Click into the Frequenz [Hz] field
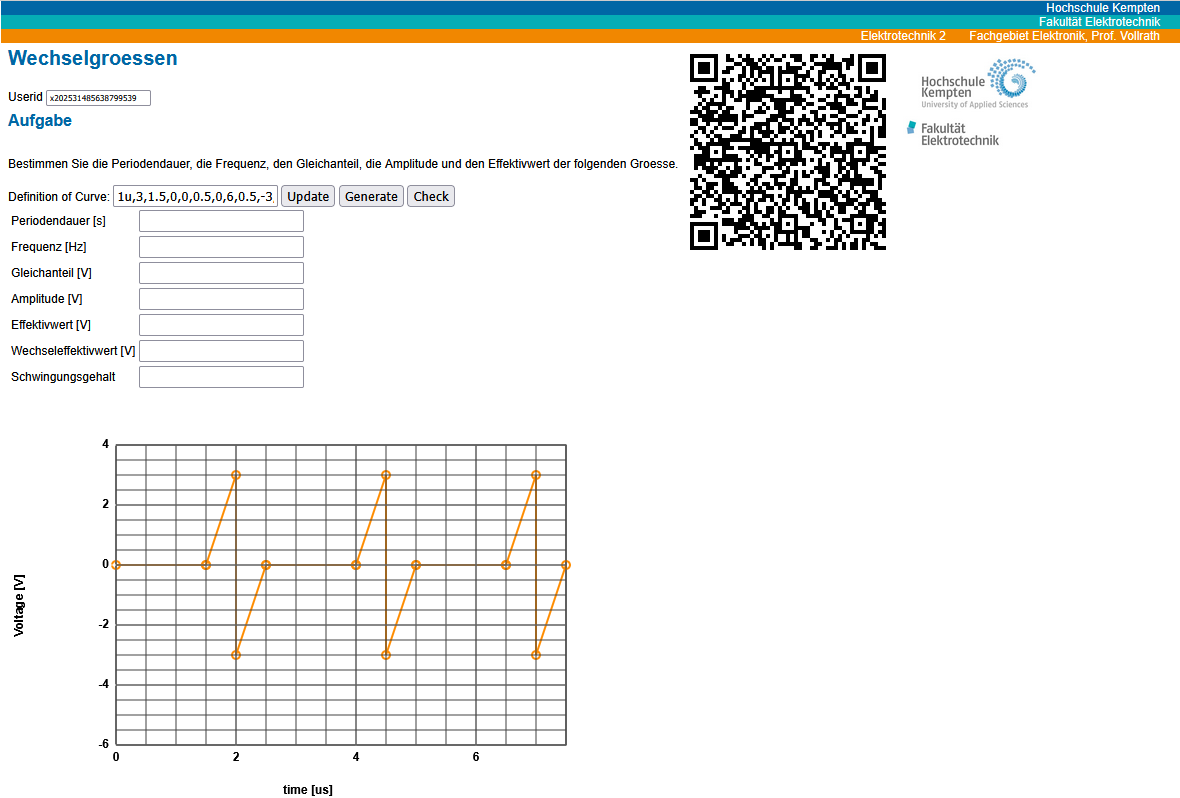Screen dimensions: 1180x798 [221, 247]
